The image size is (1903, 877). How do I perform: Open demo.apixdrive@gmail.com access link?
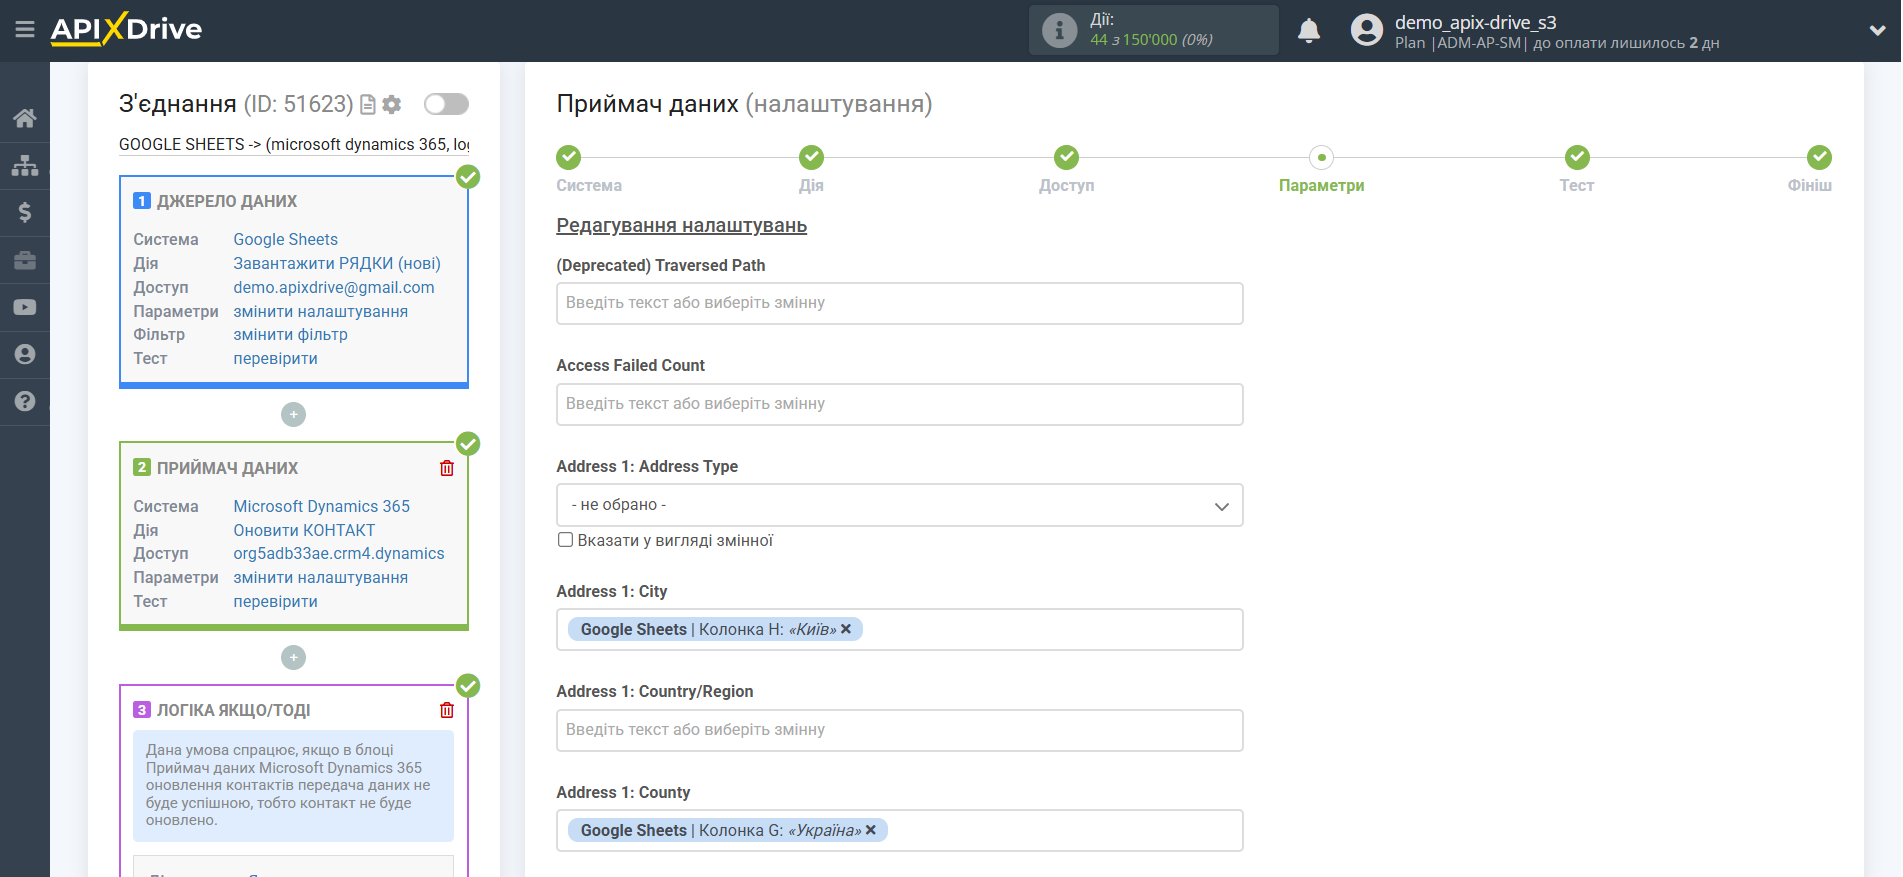(334, 287)
